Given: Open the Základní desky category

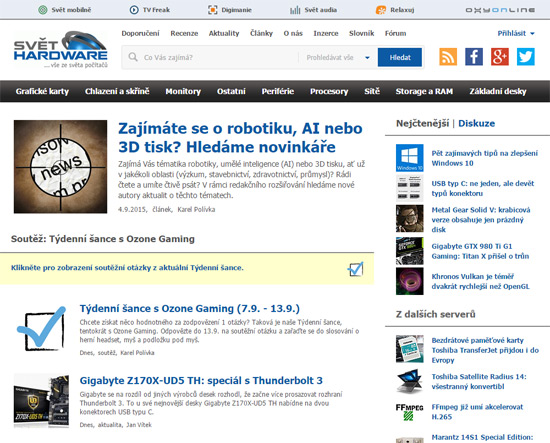Looking at the screenshot, I should point(498,91).
